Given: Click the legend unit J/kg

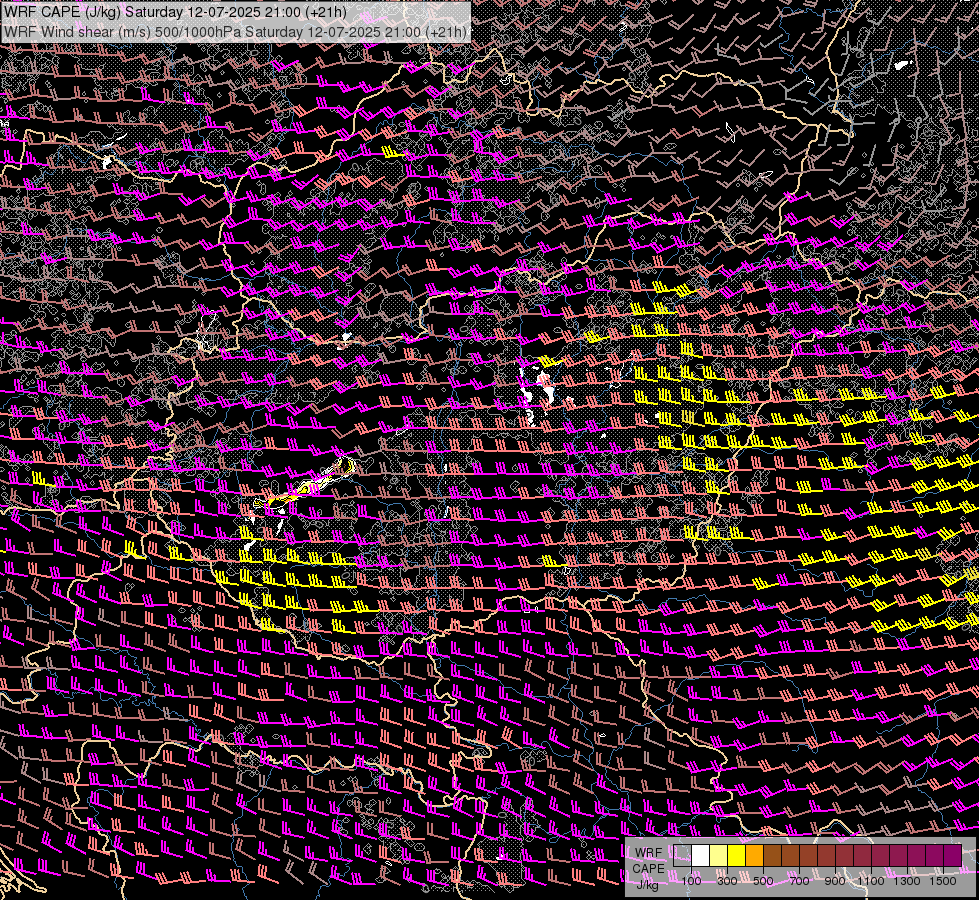Looking at the screenshot, I should [647, 885].
